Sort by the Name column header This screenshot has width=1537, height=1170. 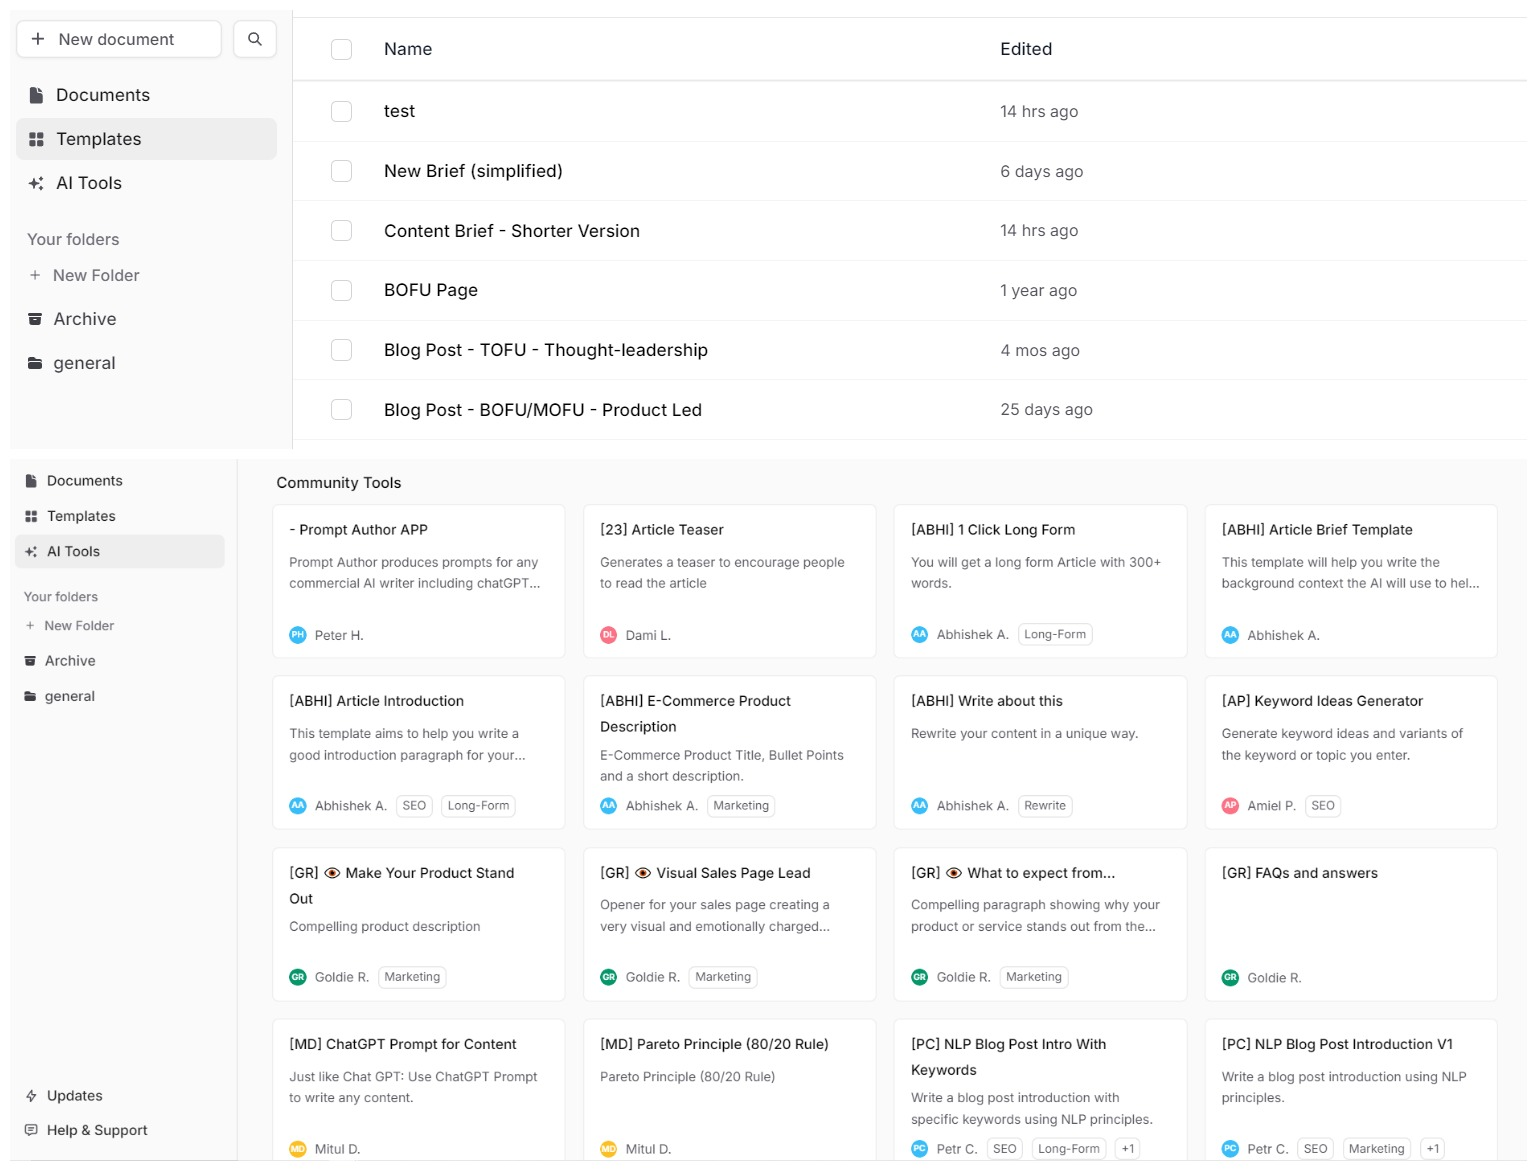(x=408, y=49)
